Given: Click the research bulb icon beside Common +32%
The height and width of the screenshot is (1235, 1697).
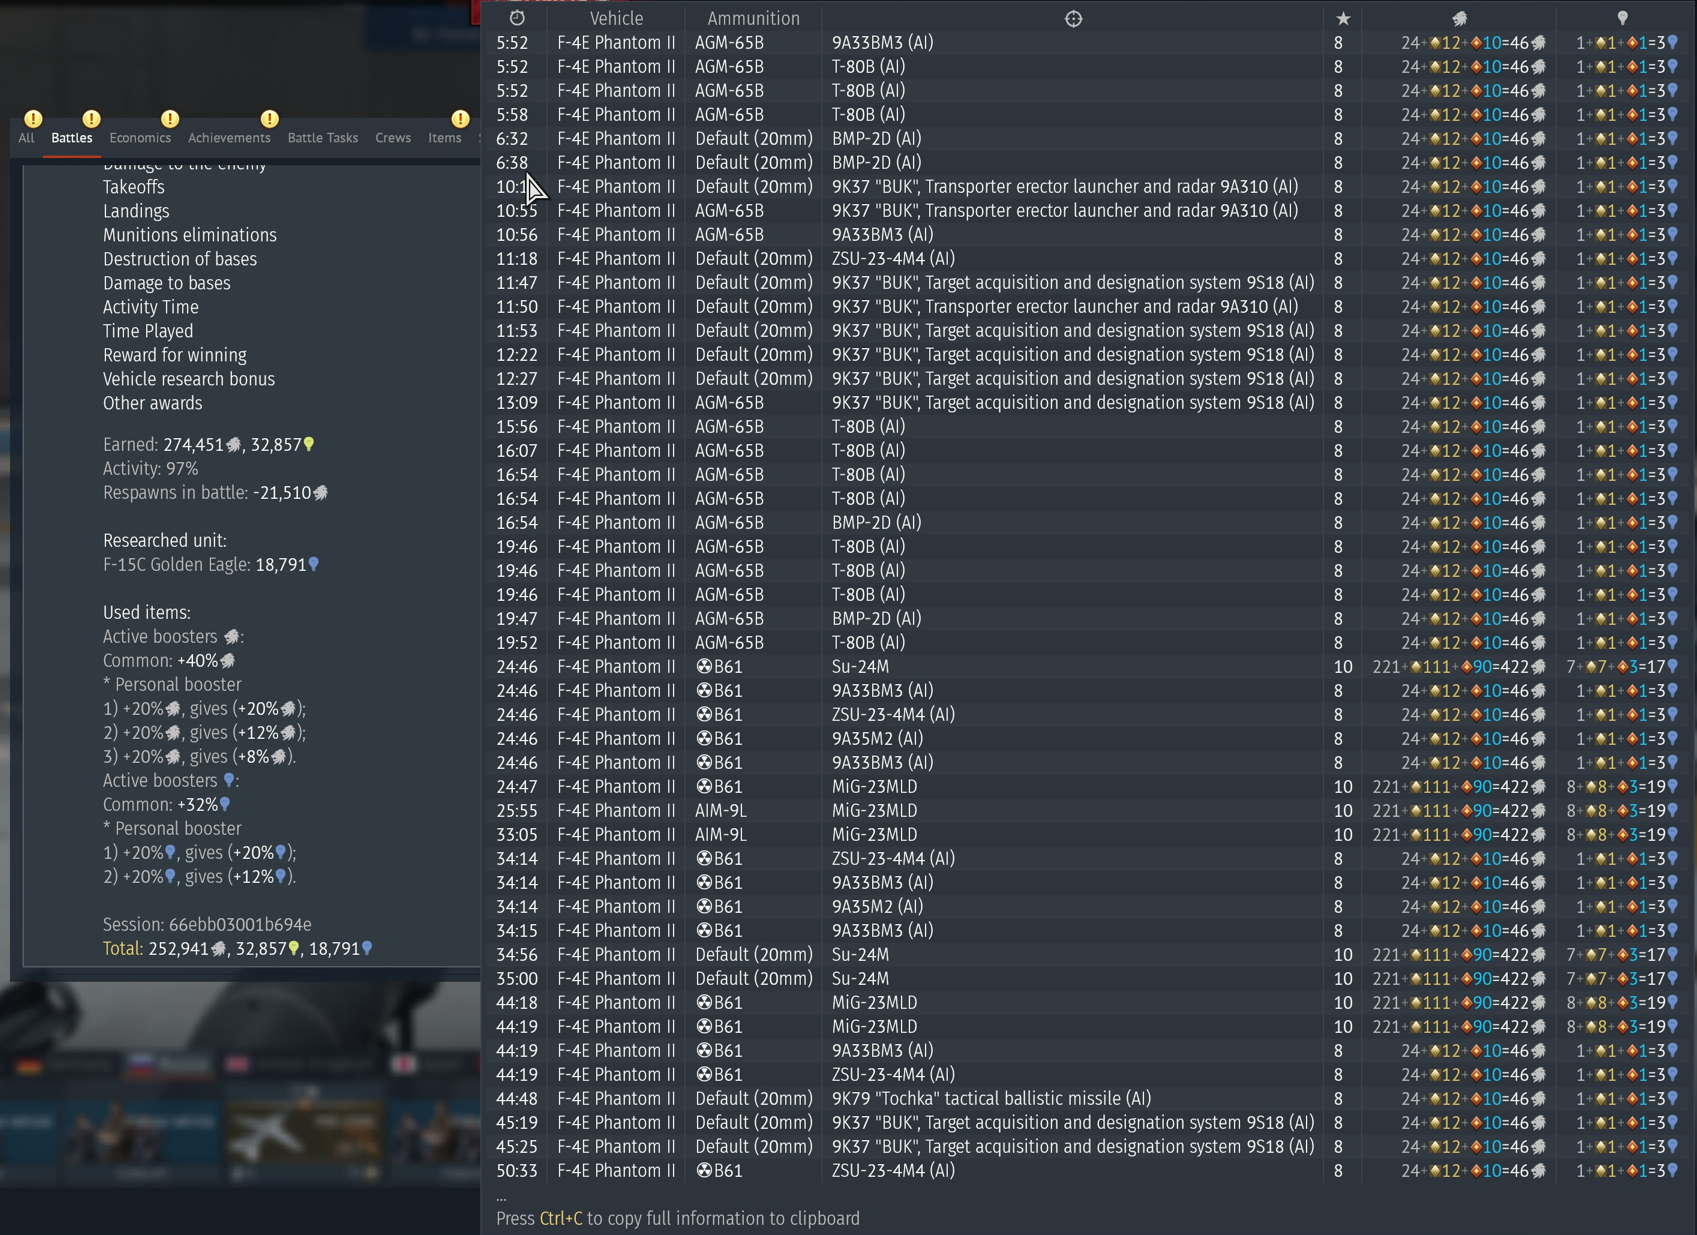Looking at the screenshot, I should coord(225,805).
